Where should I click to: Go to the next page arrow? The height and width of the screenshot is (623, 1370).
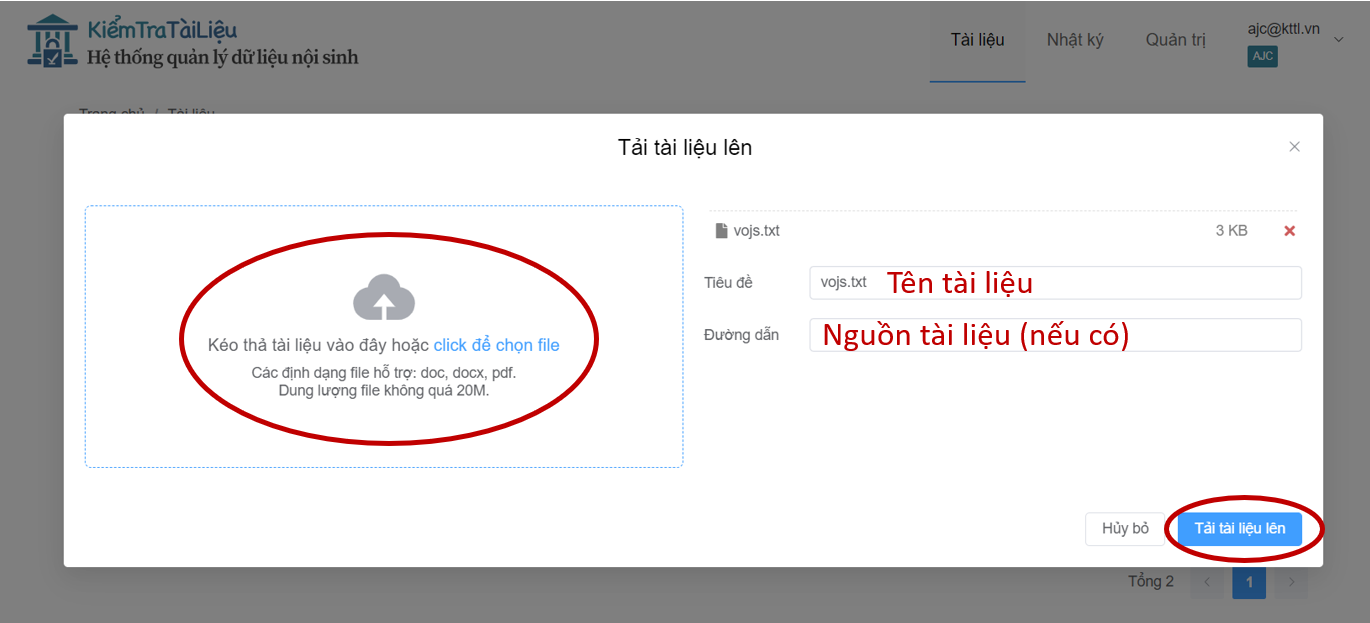pyautogui.click(x=1291, y=582)
